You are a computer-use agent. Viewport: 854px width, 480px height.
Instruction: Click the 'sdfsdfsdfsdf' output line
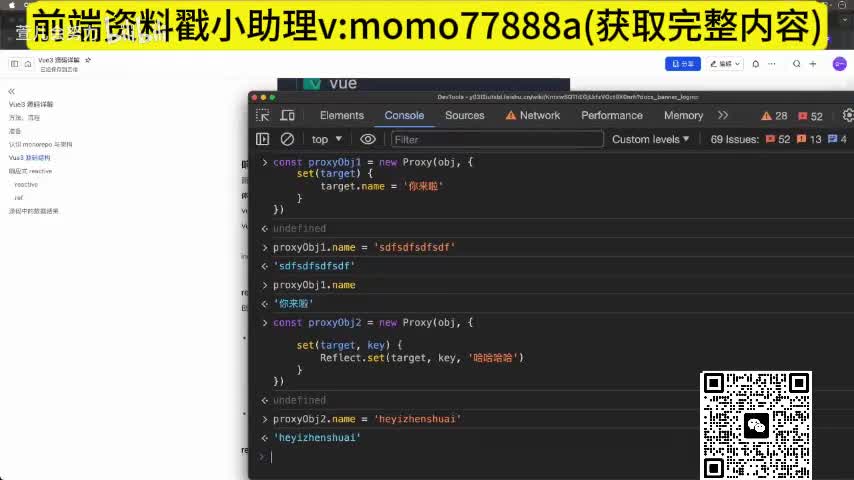(314, 266)
